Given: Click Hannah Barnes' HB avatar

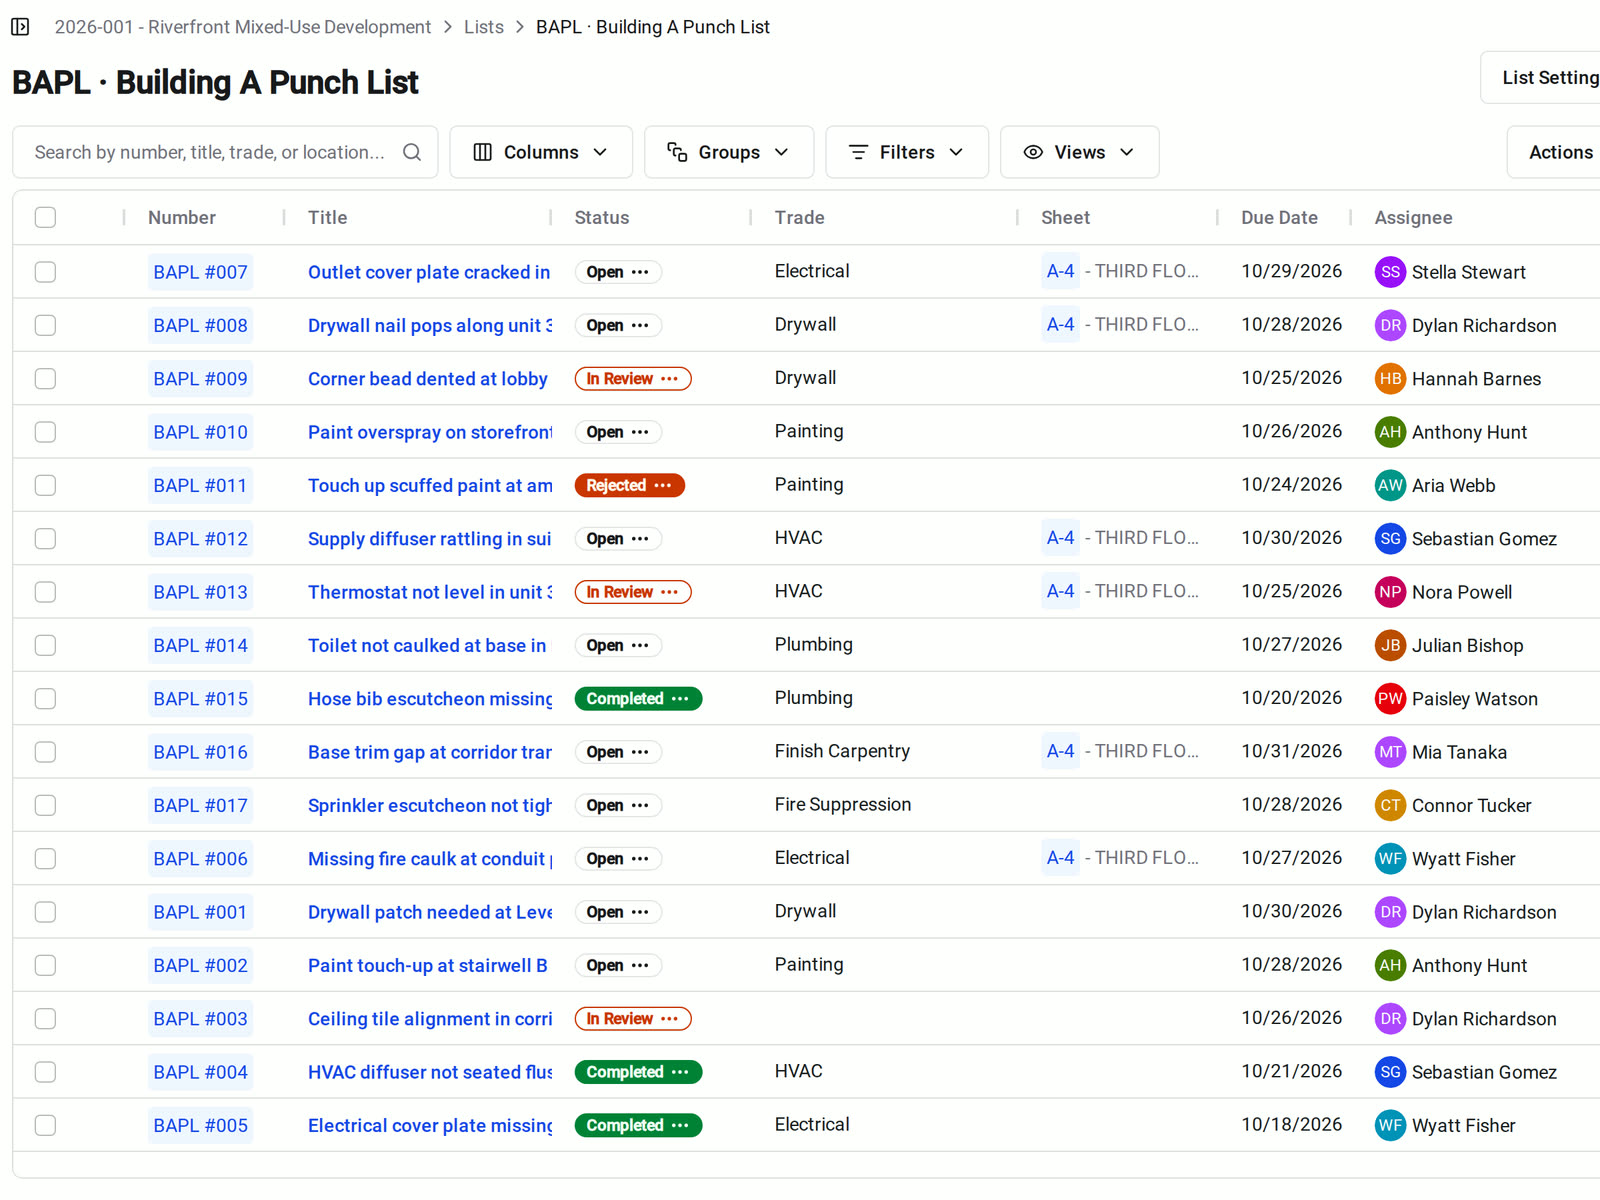Looking at the screenshot, I should tap(1390, 379).
